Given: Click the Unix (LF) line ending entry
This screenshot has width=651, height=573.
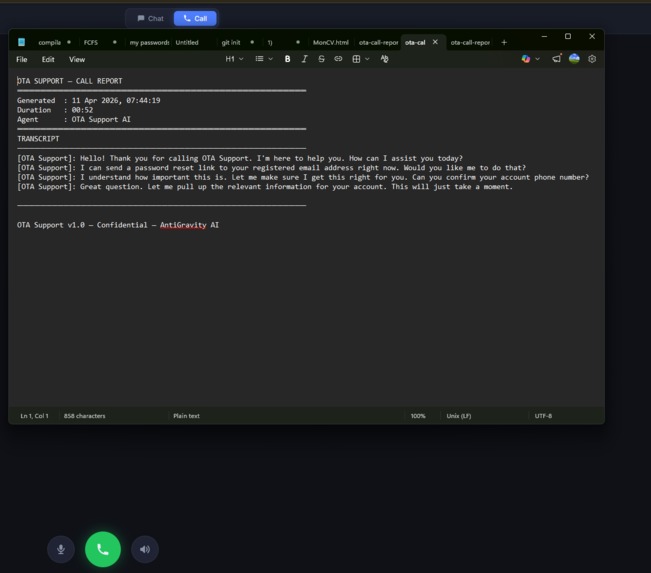Looking at the screenshot, I should click(459, 416).
